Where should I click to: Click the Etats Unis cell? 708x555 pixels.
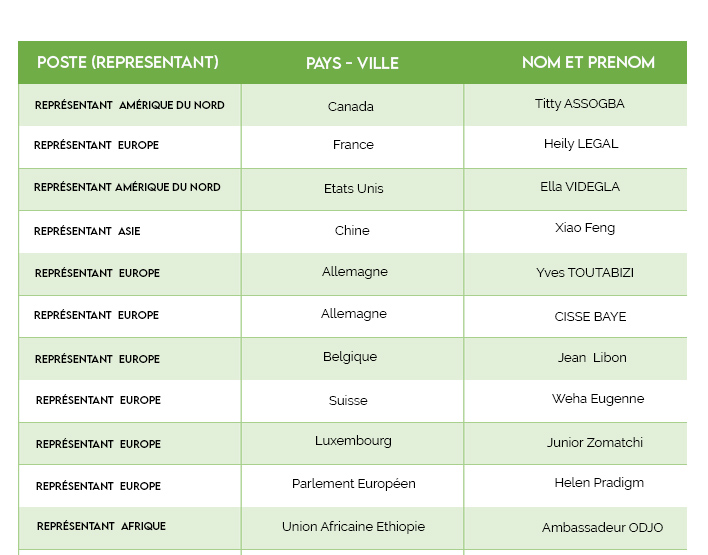353,188
